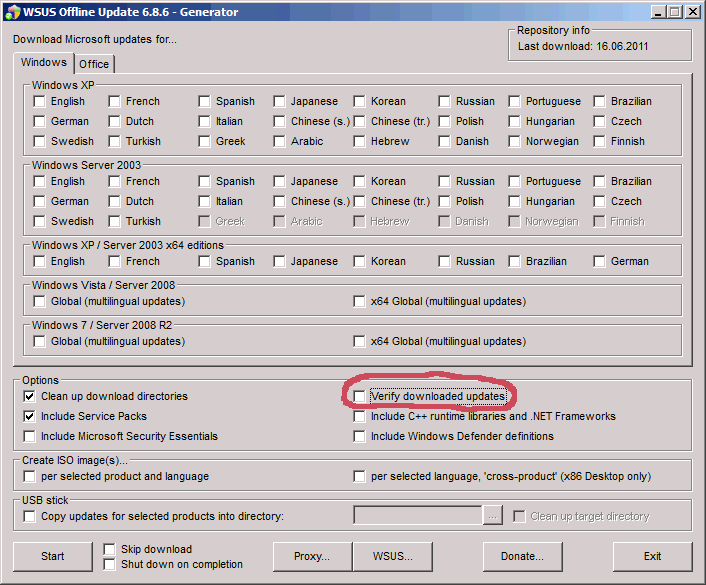Uncheck Include Service Packs option
This screenshot has height=585, width=706.
(29, 417)
